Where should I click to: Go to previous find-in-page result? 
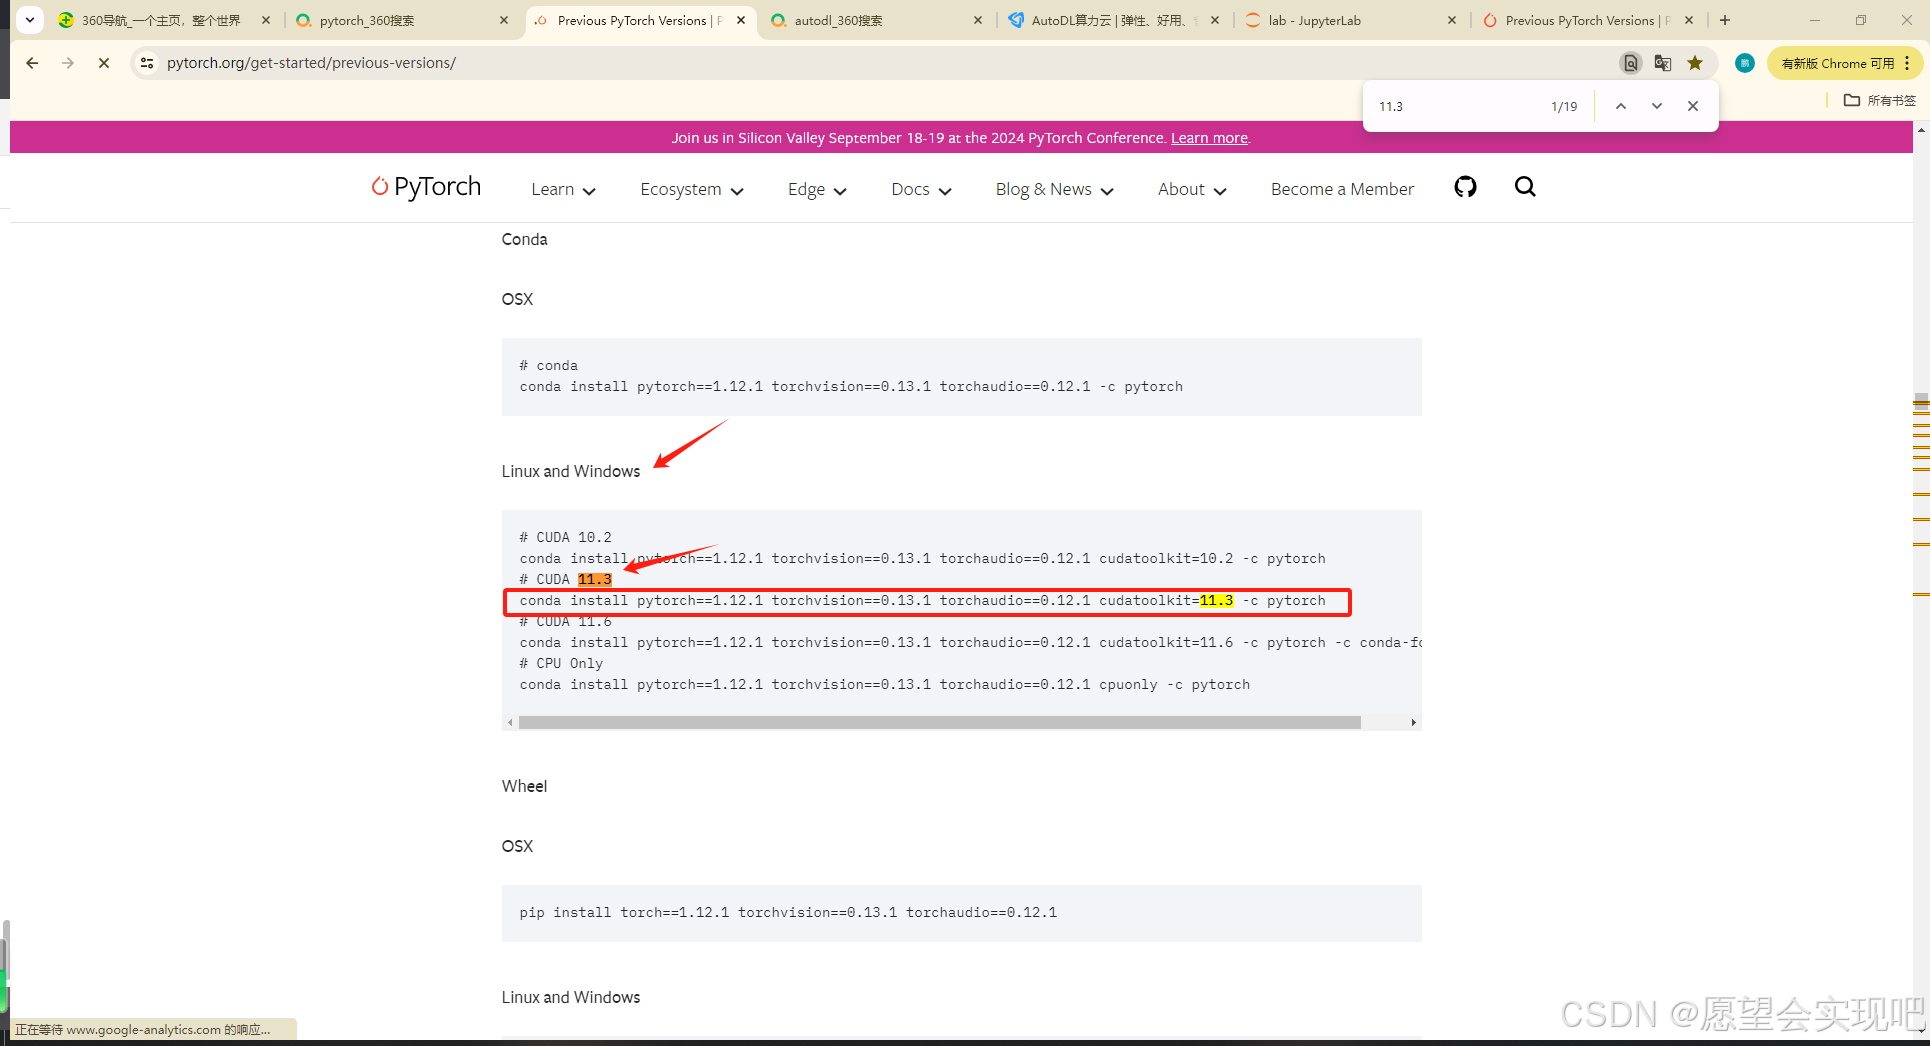point(1620,106)
